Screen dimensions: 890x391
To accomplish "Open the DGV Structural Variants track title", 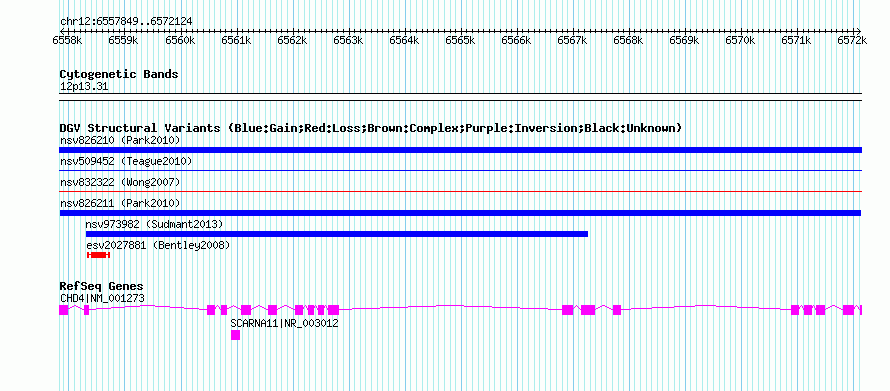I will pyautogui.click(x=371, y=128).
